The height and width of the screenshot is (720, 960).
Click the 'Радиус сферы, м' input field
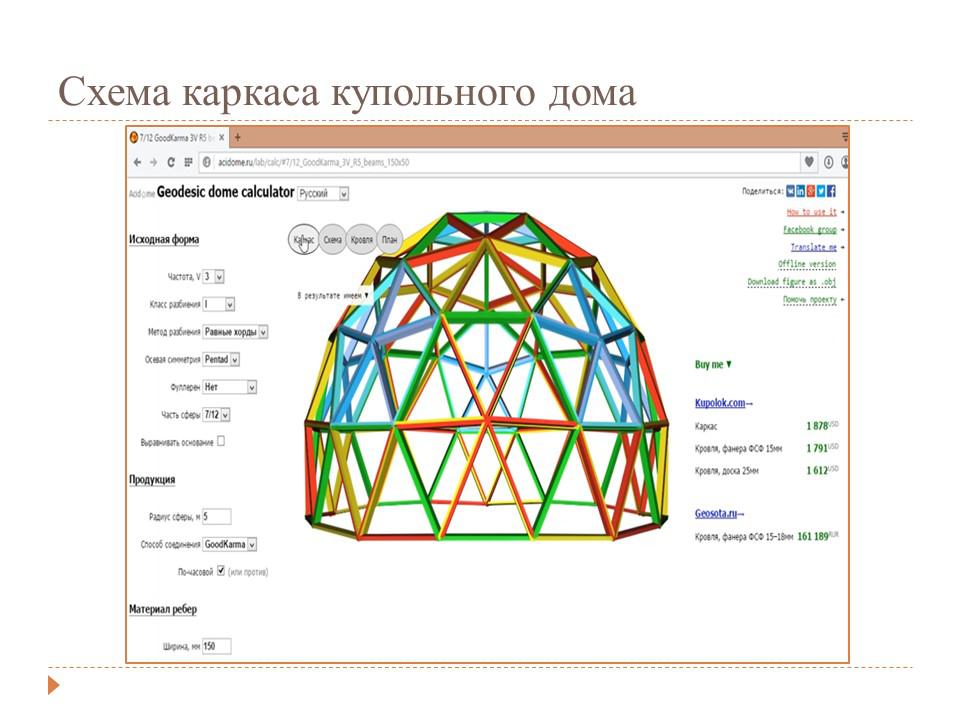point(216,516)
